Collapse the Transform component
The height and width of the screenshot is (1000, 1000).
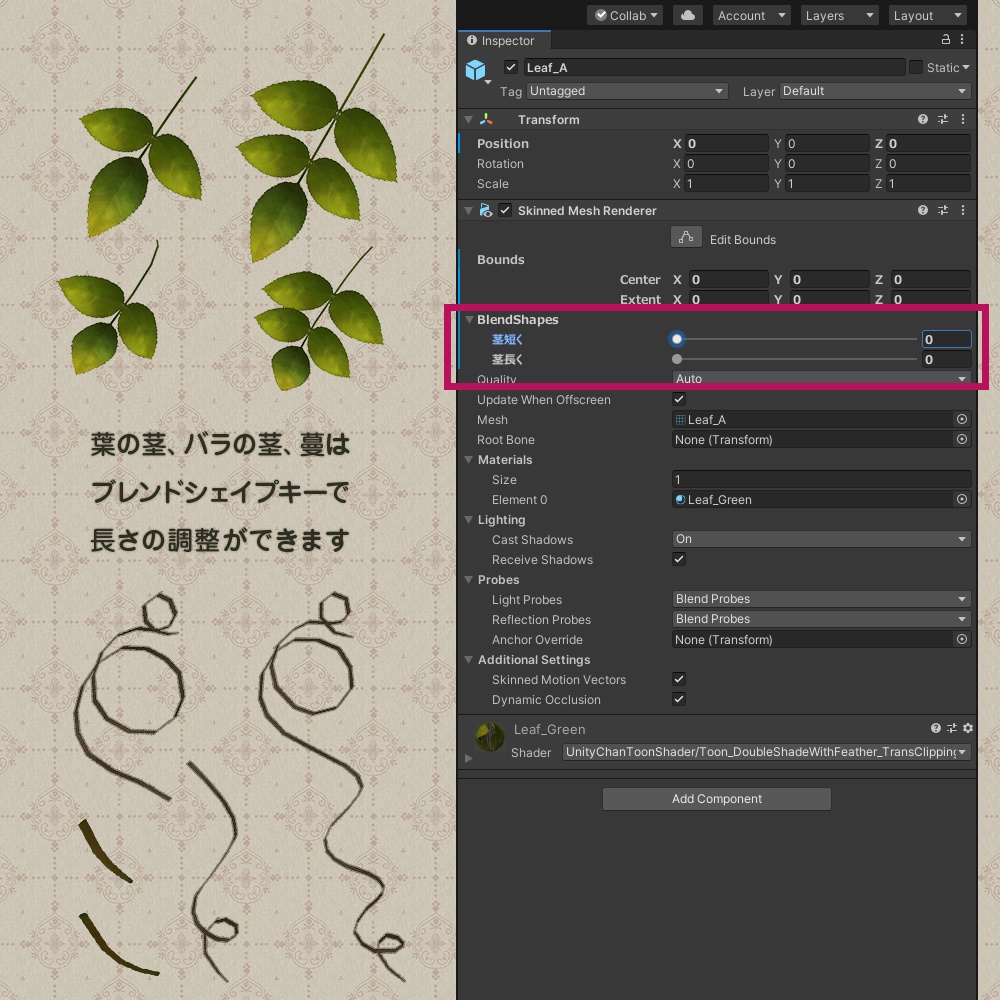(x=469, y=119)
